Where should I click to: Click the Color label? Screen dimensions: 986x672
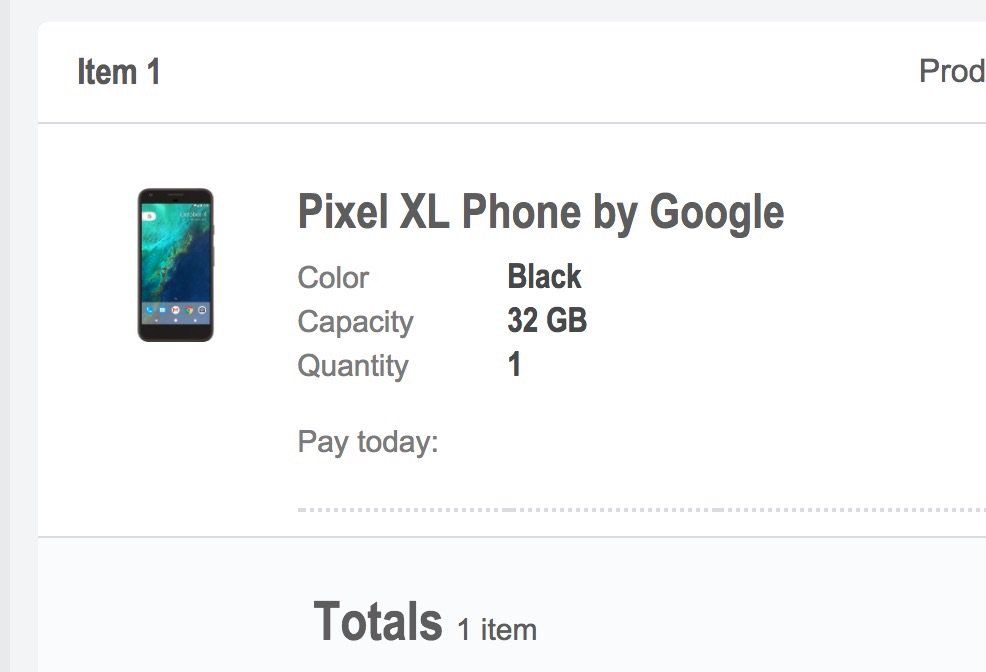333,278
